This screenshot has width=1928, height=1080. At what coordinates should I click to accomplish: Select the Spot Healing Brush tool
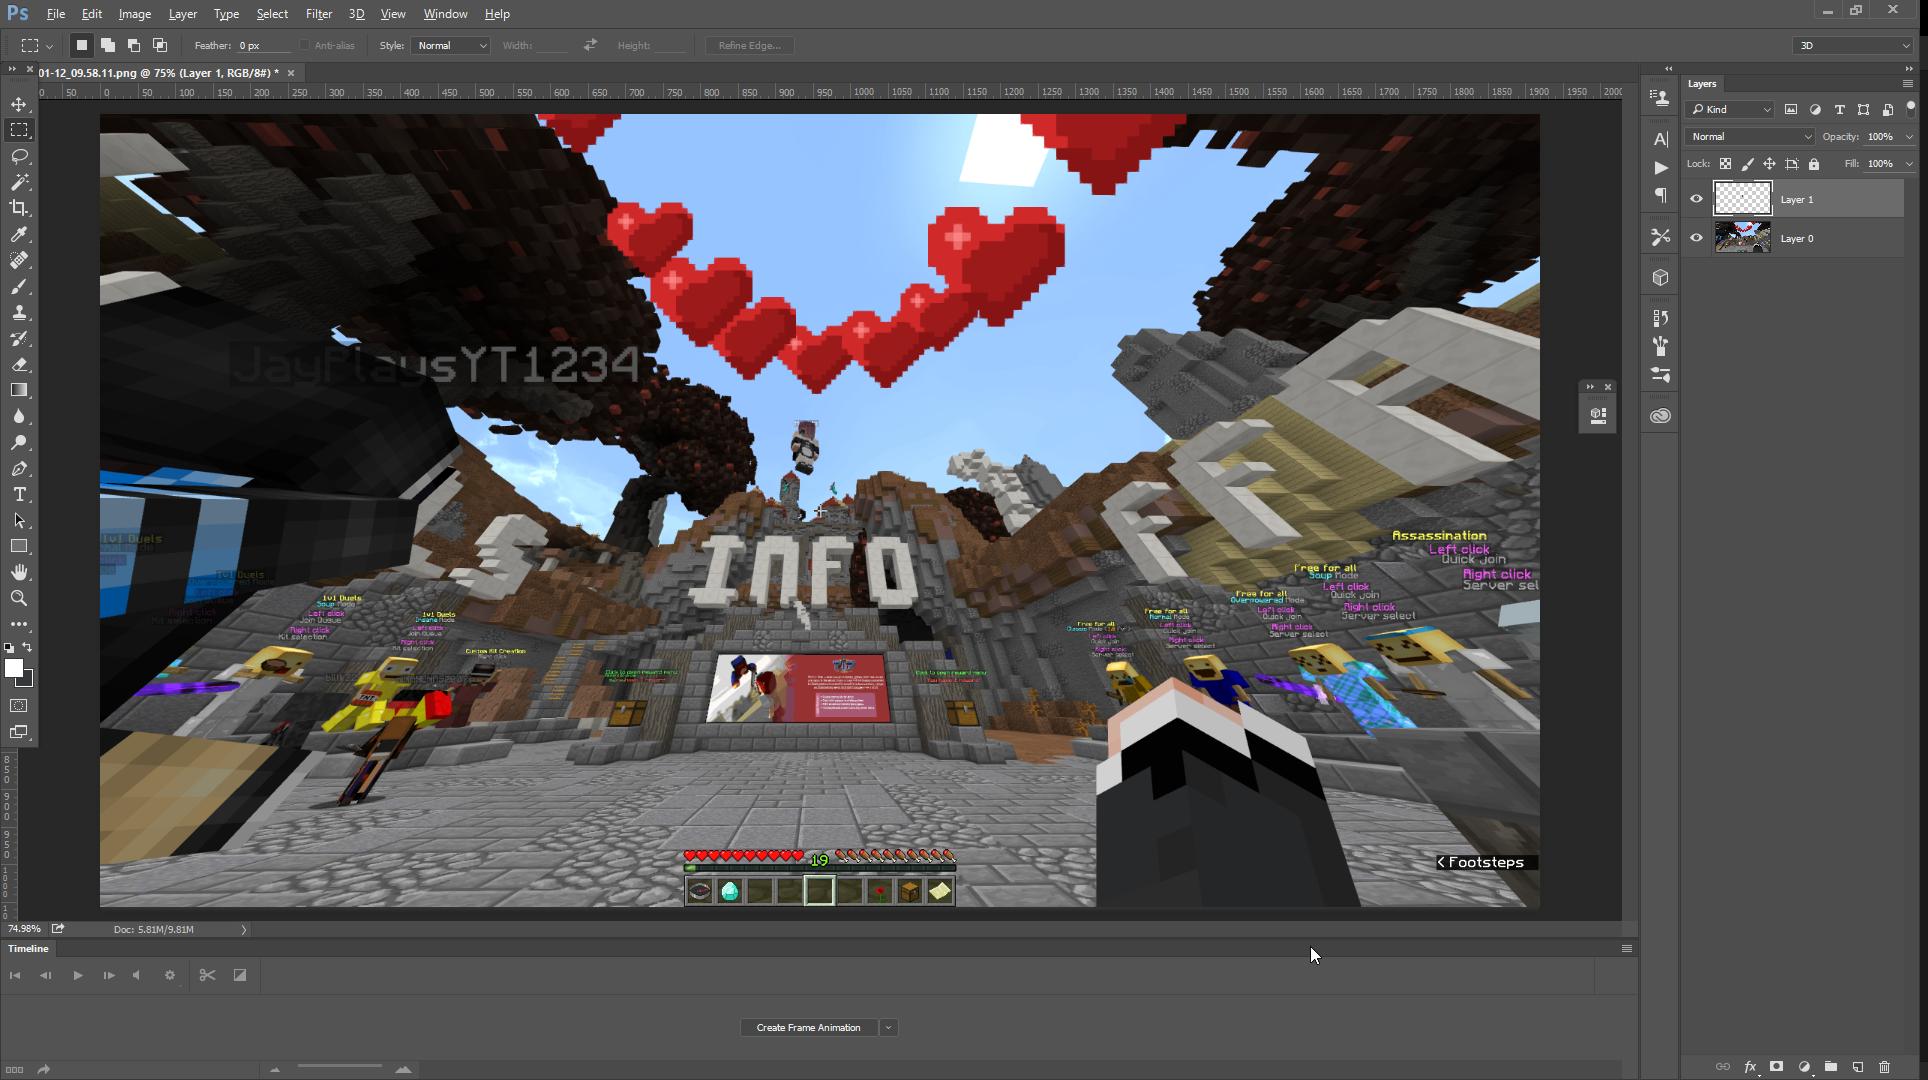click(x=19, y=260)
